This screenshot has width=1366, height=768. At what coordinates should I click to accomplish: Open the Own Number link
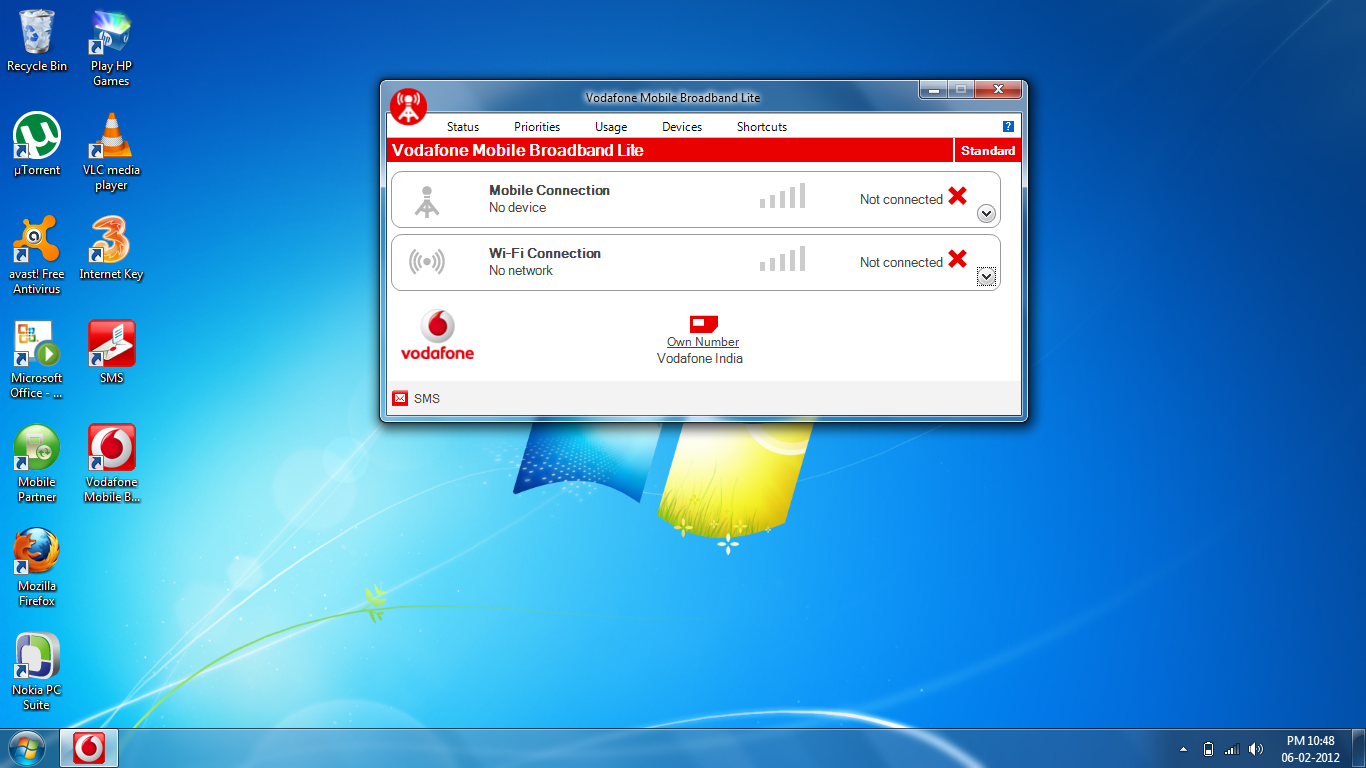pos(703,342)
